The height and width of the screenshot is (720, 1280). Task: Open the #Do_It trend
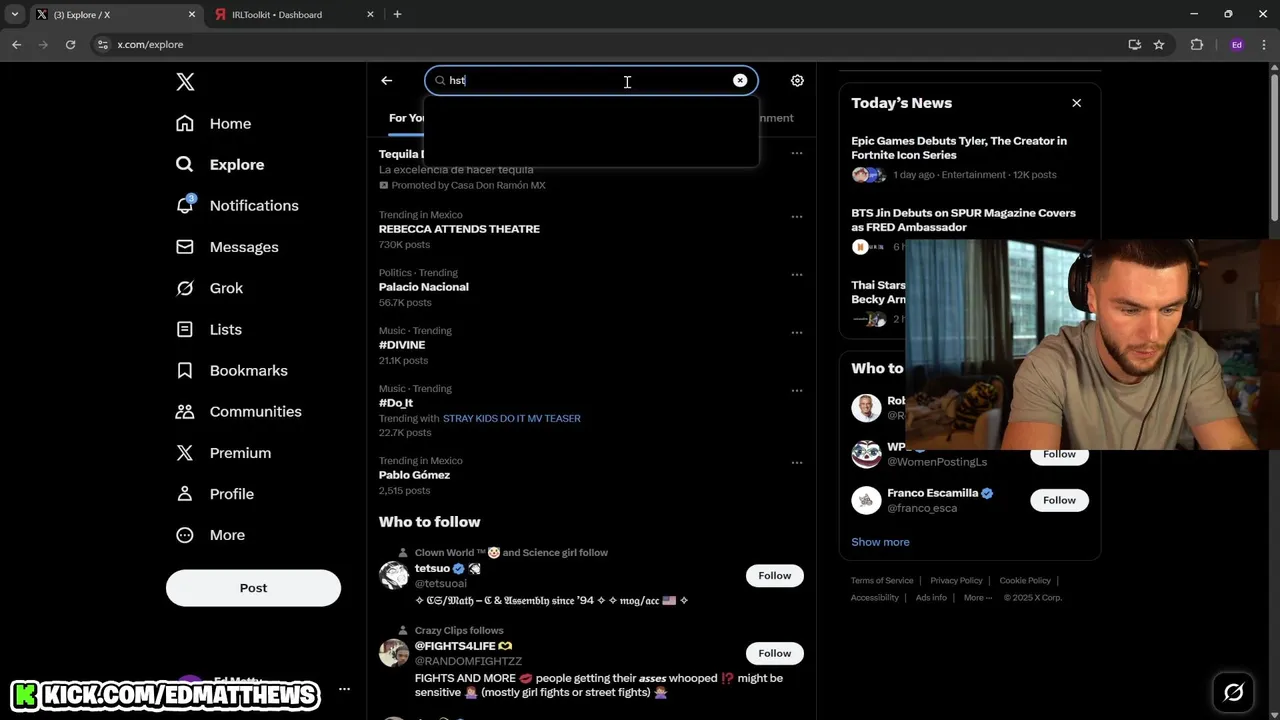(396, 403)
